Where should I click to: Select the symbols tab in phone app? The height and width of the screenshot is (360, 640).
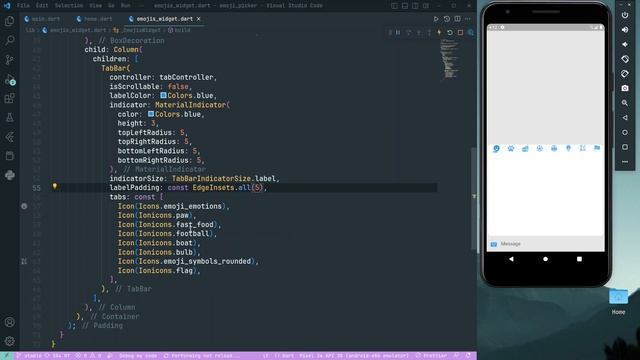582,148
